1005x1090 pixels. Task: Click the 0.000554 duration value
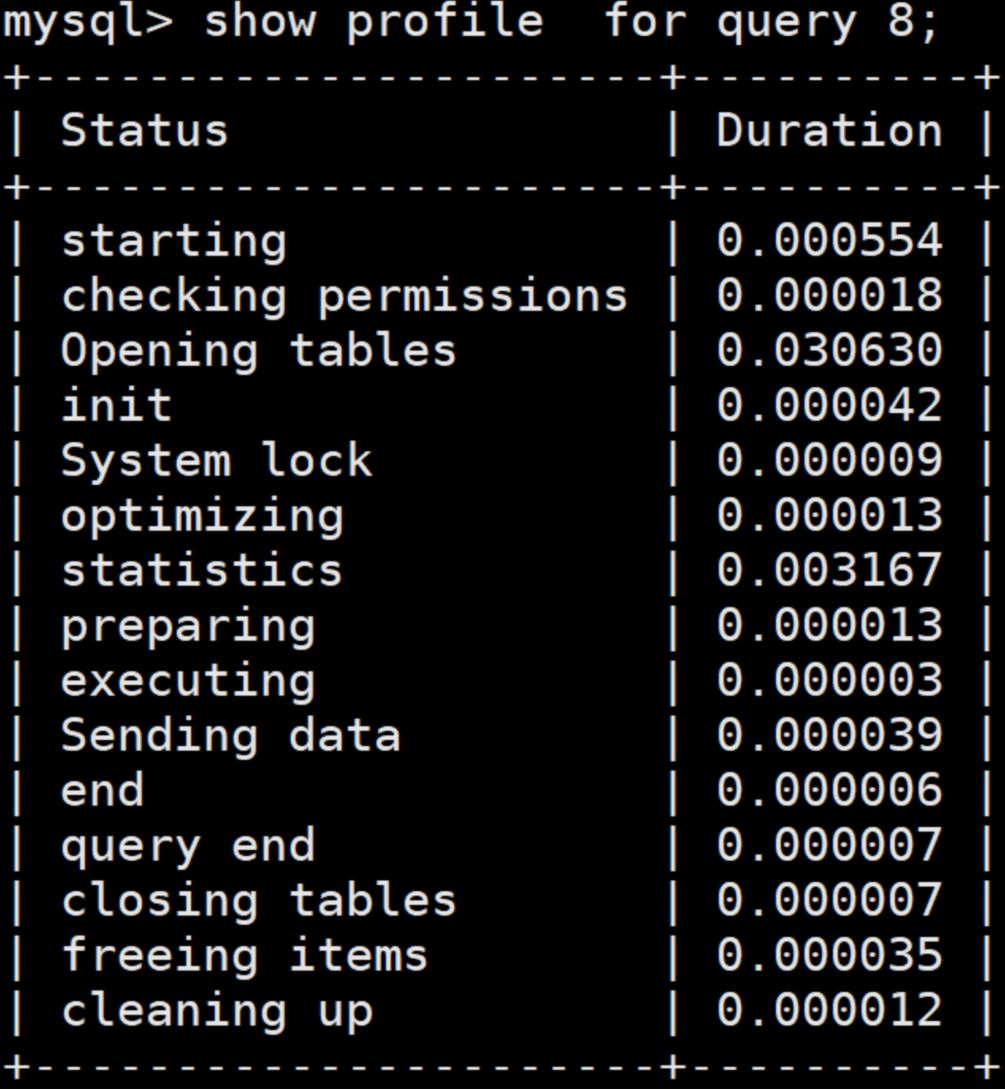pyautogui.click(x=829, y=241)
